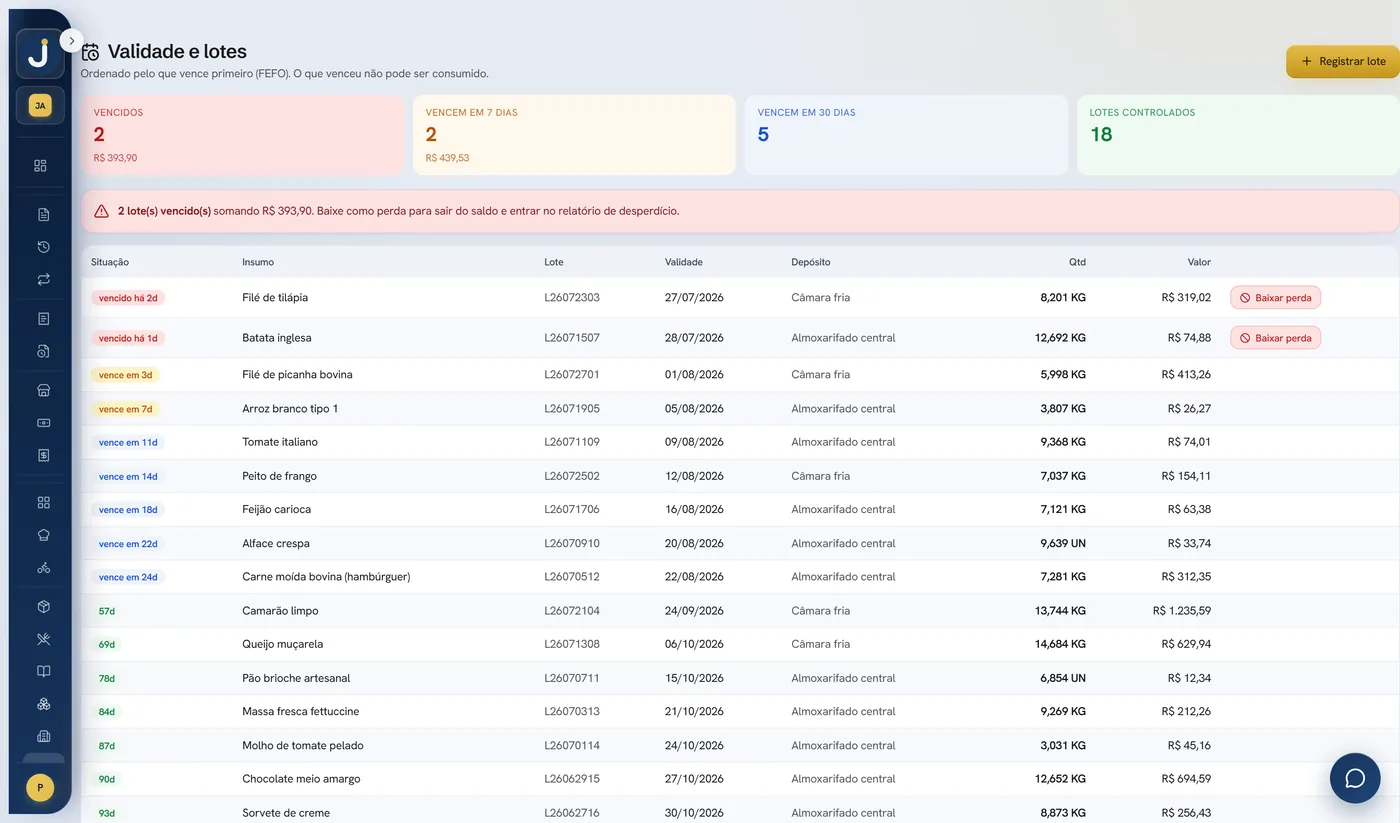
Task: Open the package box icon in sidebar
Action: click(43, 607)
